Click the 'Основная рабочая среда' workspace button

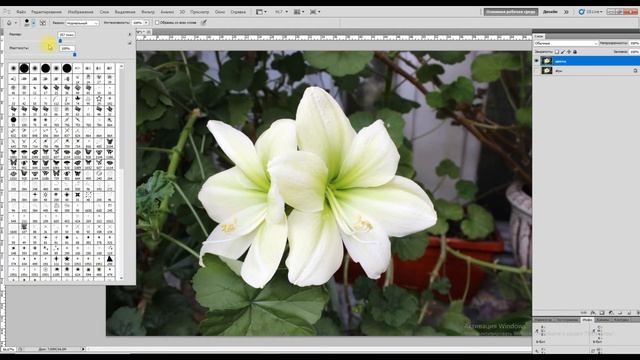[x=511, y=12]
